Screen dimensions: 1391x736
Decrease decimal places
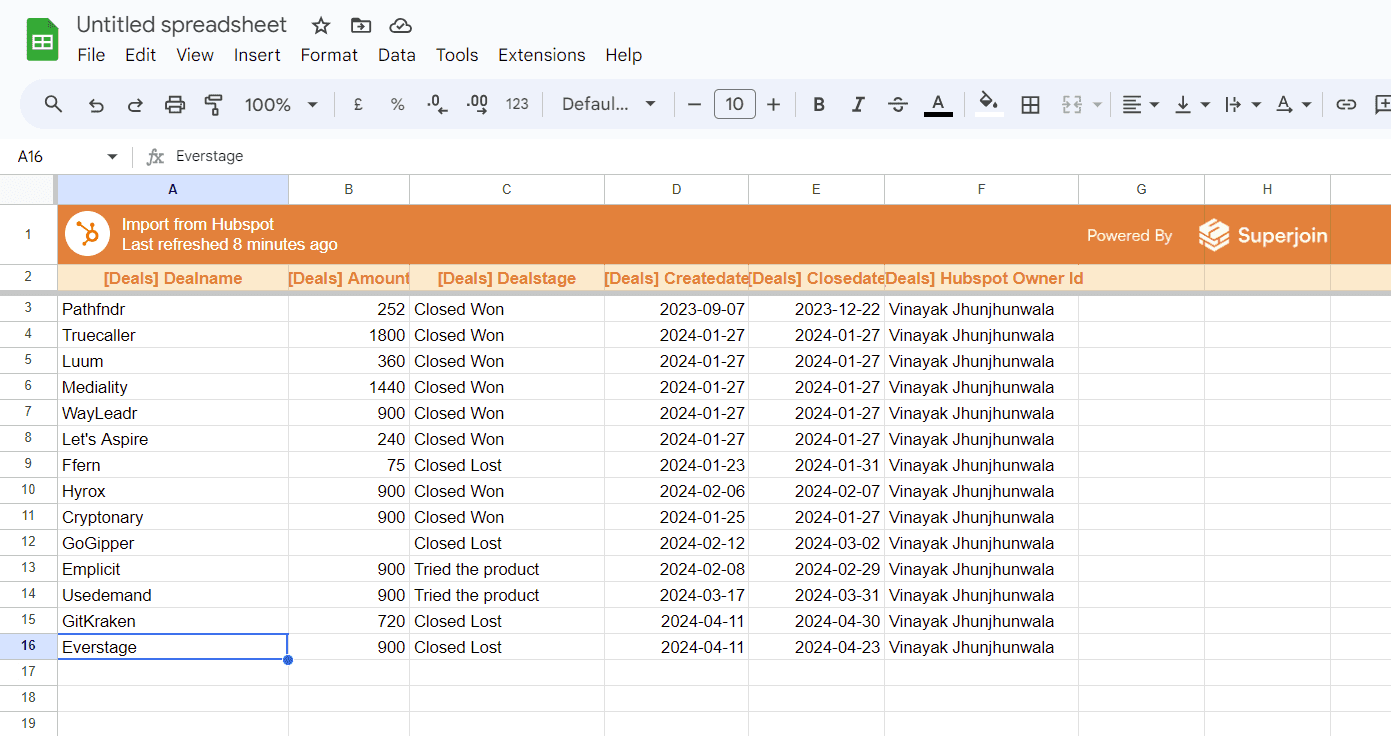437,104
